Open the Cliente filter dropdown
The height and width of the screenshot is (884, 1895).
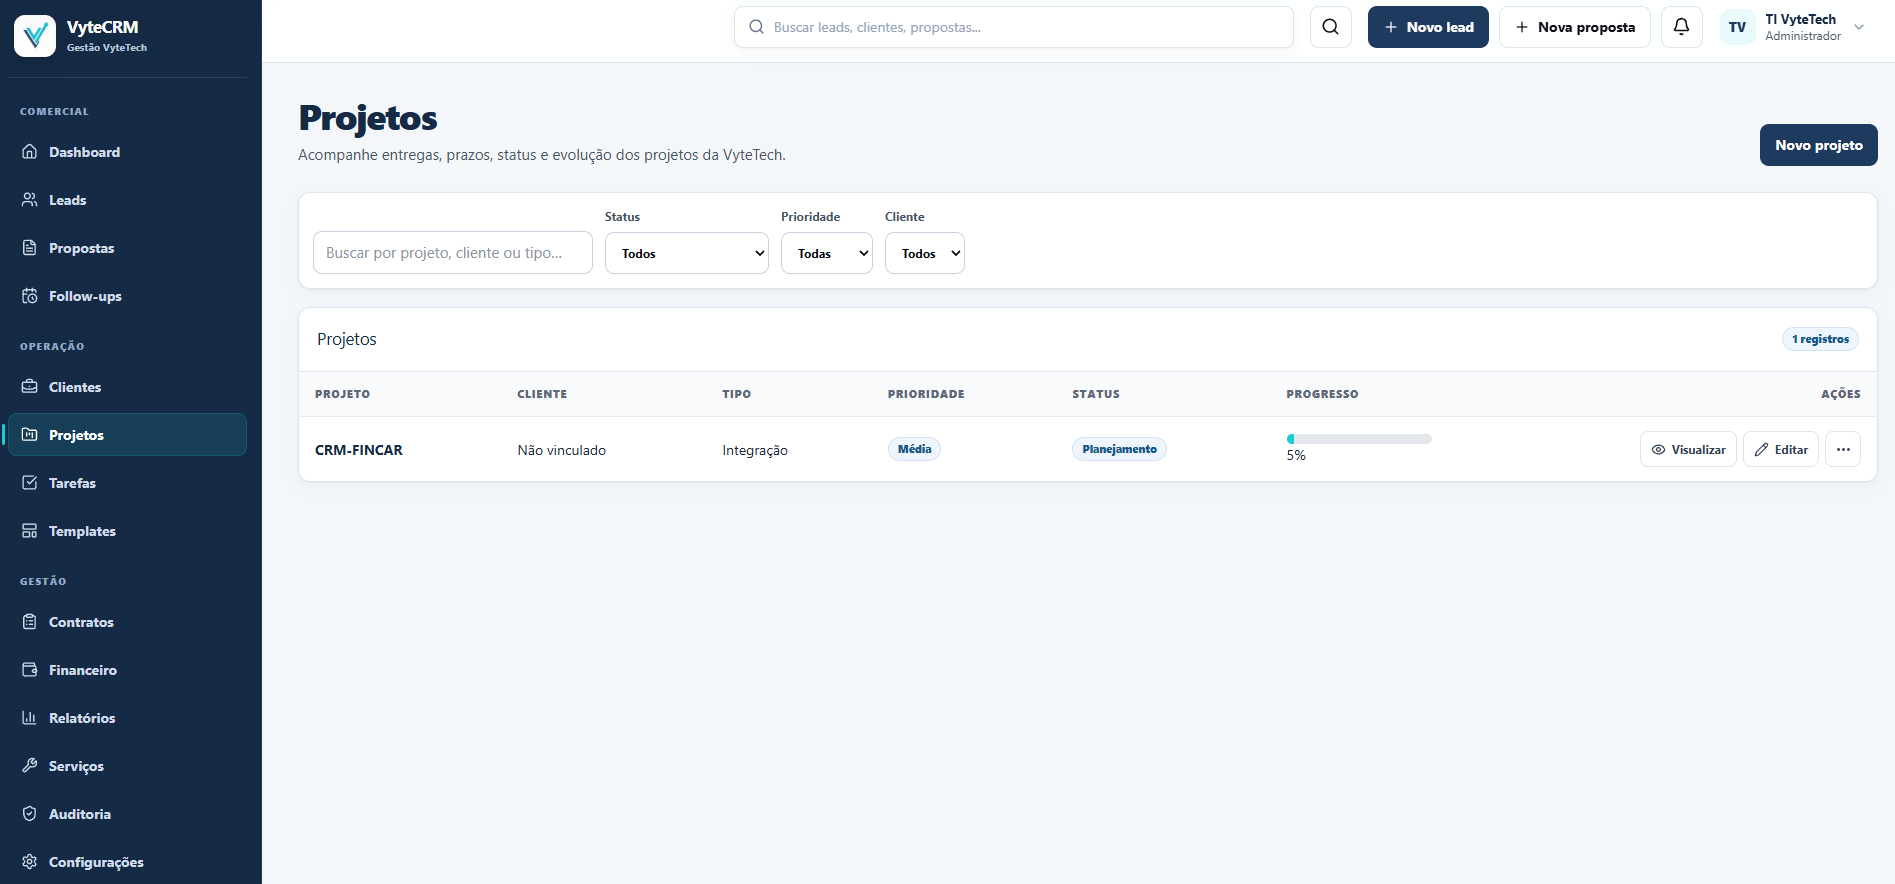pyautogui.click(x=925, y=253)
